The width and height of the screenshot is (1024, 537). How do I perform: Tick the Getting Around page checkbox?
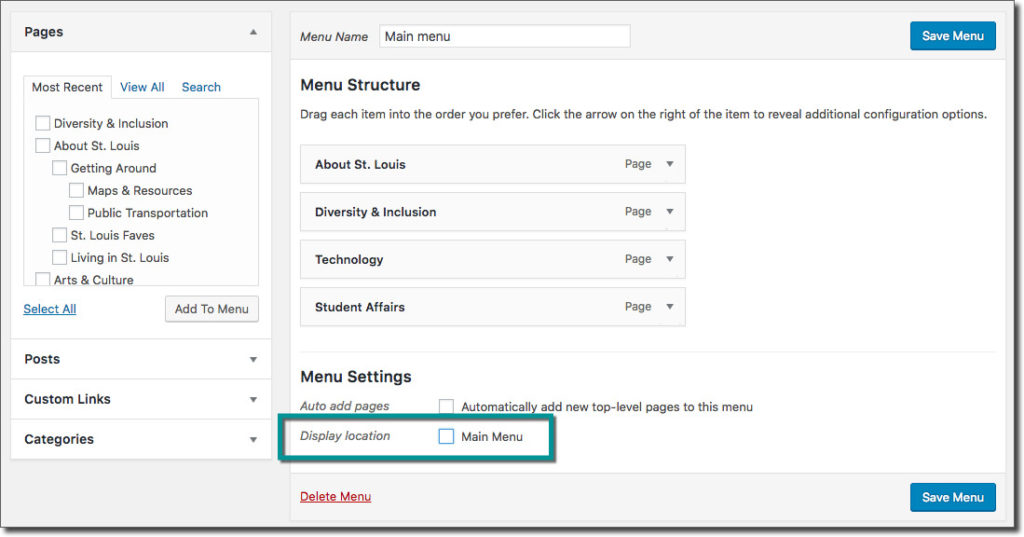[59, 168]
